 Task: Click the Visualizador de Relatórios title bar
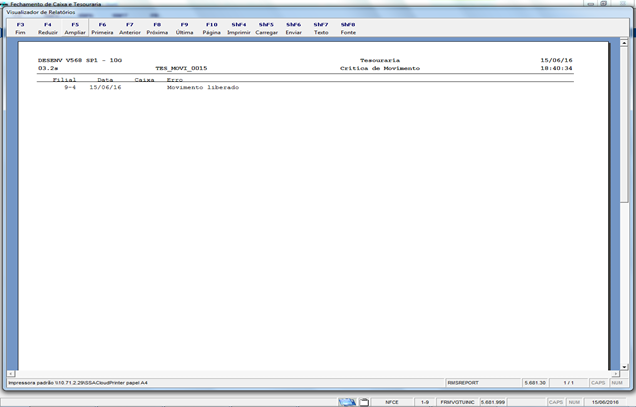[x=316, y=12]
